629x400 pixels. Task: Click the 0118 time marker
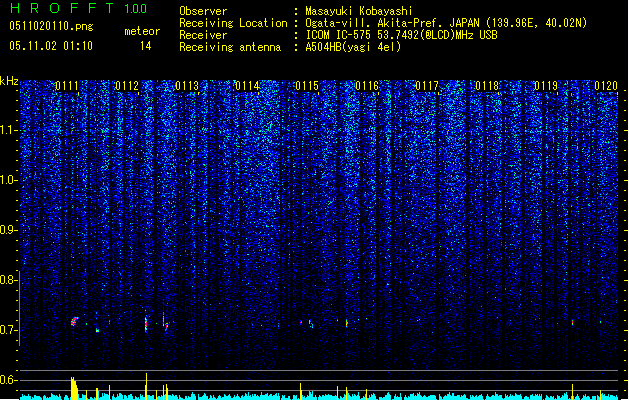tap(487, 86)
